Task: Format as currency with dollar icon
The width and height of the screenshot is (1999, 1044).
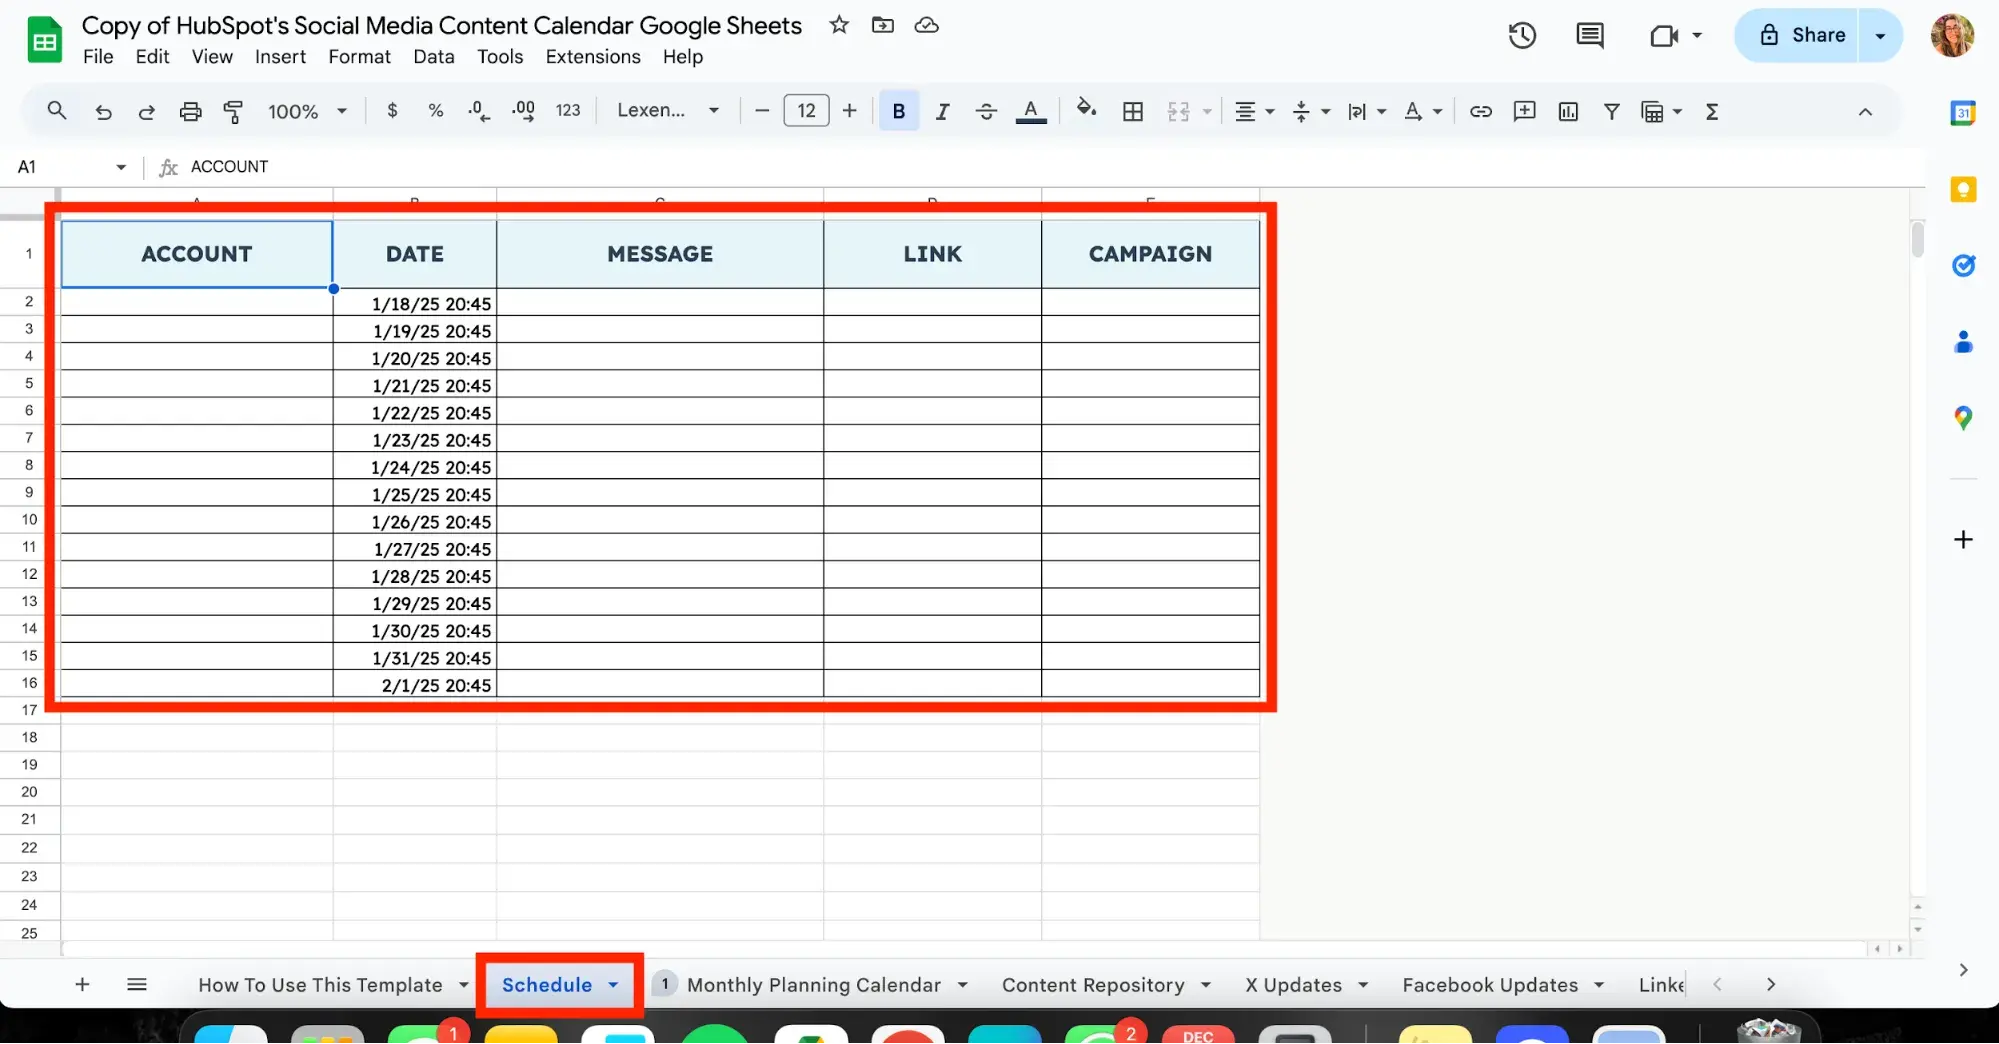Action: click(392, 111)
